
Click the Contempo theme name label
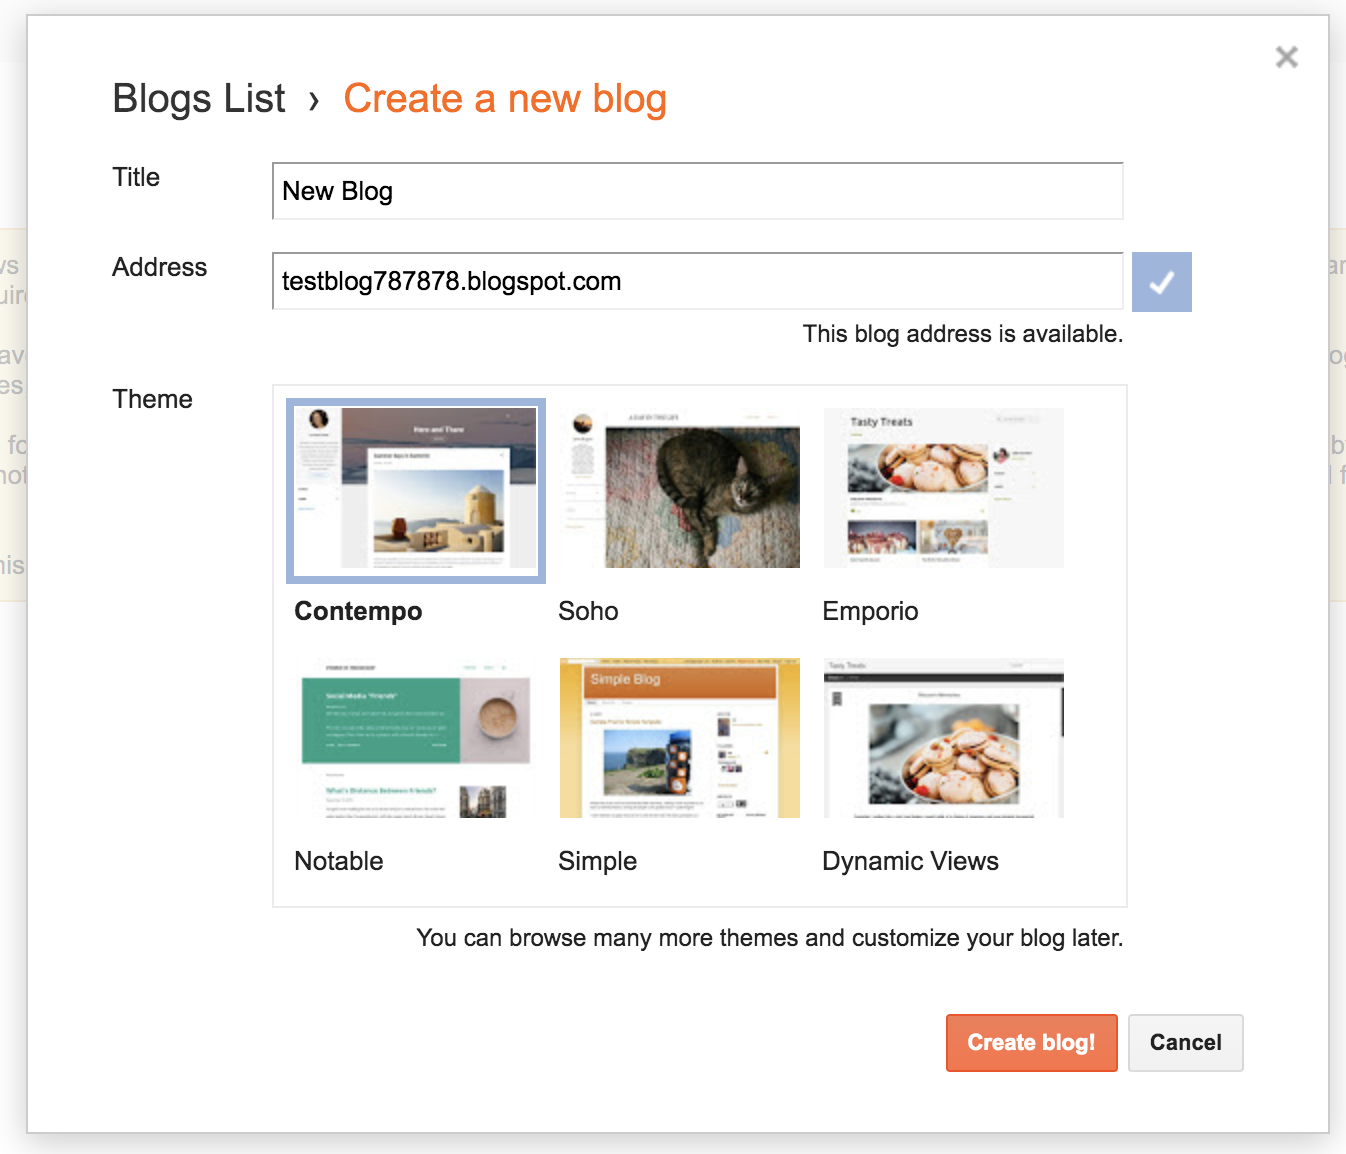358,611
